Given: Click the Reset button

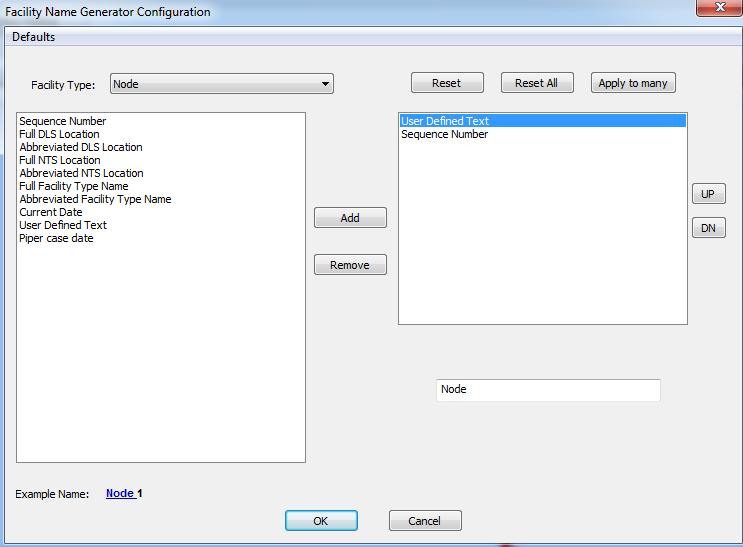Looking at the screenshot, I should [447, 83].
